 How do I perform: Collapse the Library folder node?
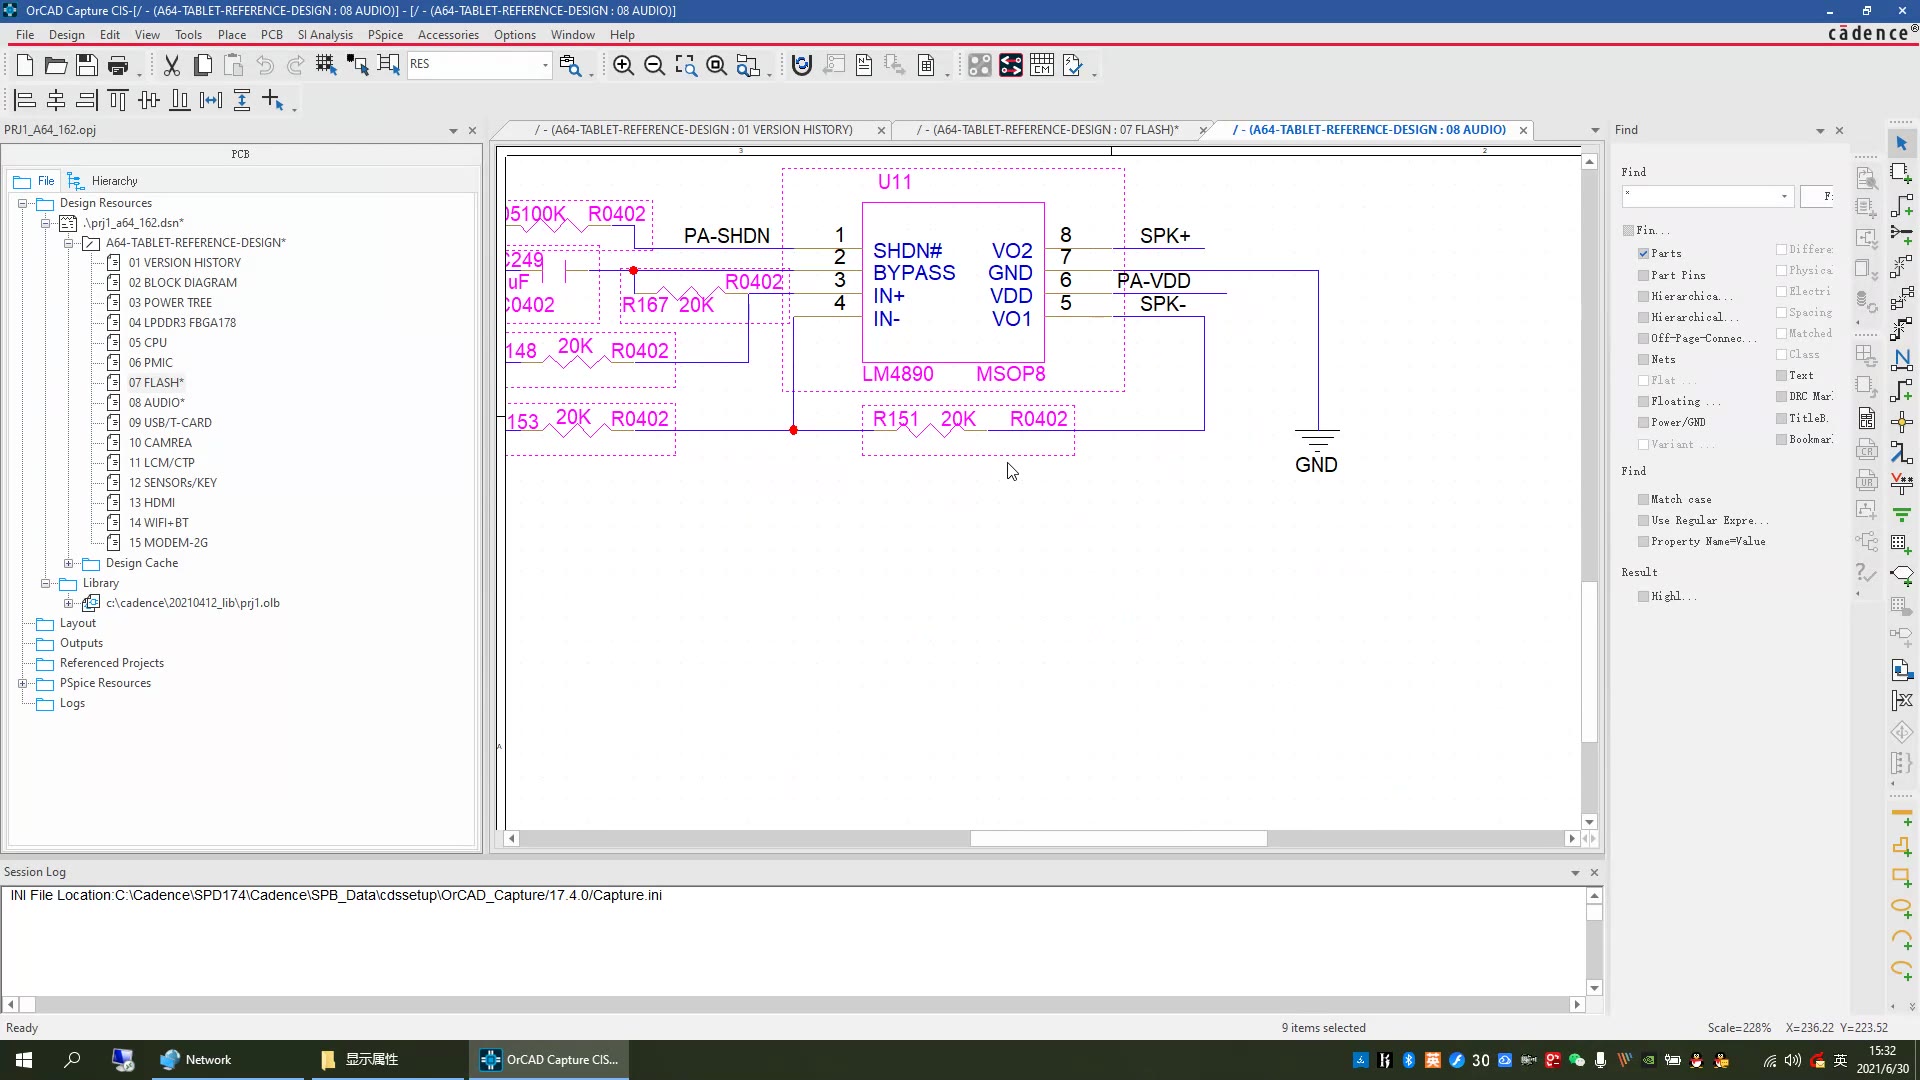(45, 583)
